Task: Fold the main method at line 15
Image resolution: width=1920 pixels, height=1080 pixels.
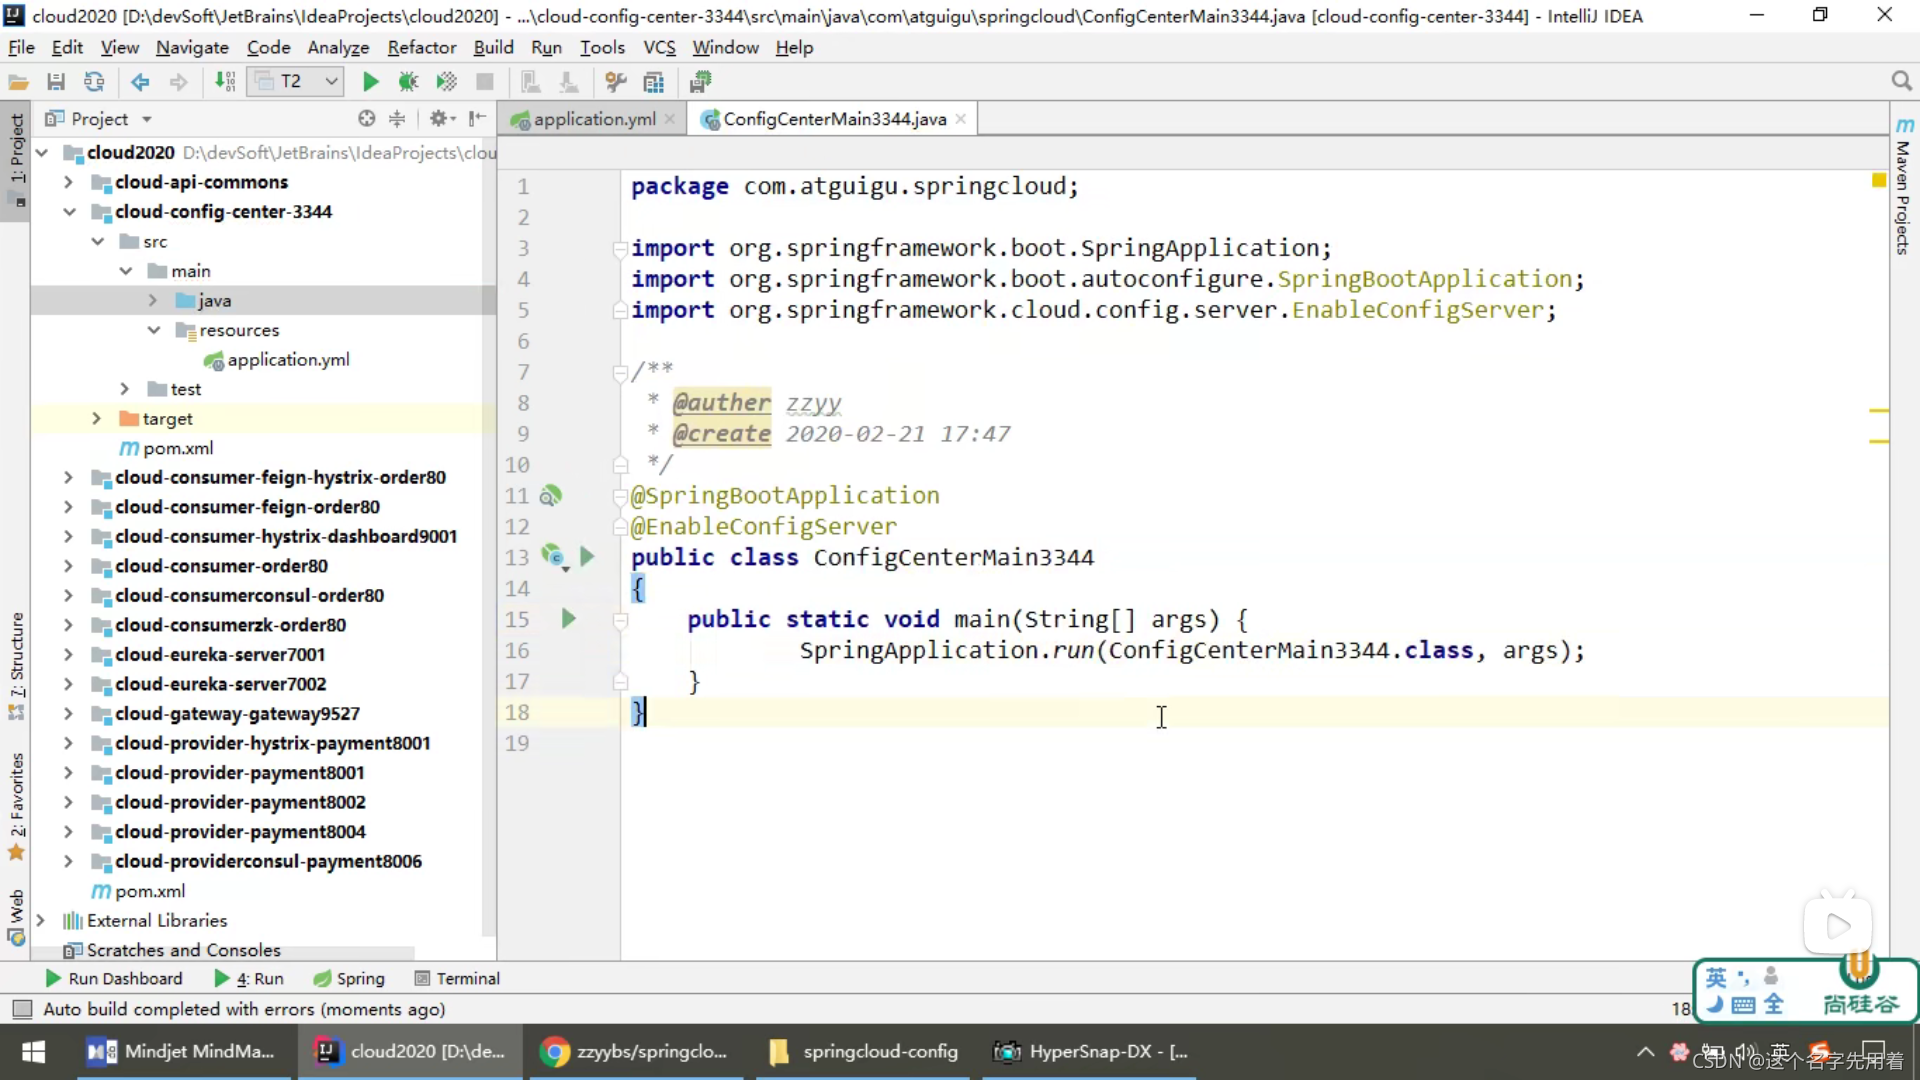Action: click(620, 620)
